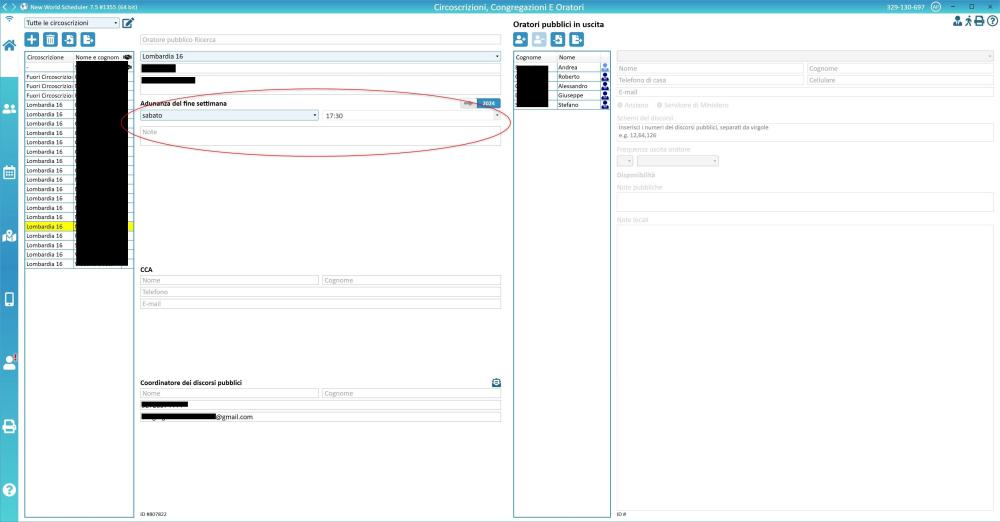Expand the sabato weekday dropdown
The height and width of the screenshot is (522, 1000).
pos(229,116)
